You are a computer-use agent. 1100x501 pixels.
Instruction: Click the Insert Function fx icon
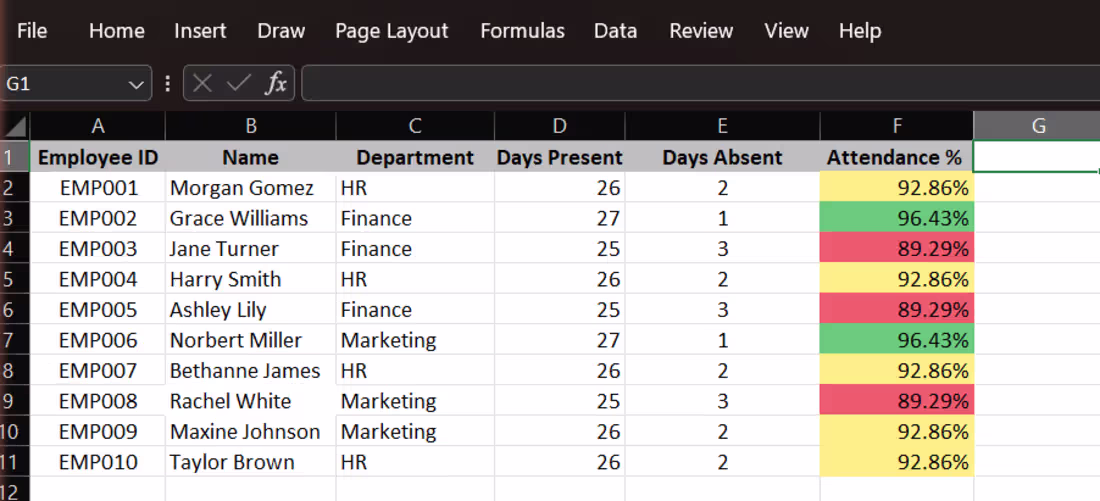[x=276, y=84]
